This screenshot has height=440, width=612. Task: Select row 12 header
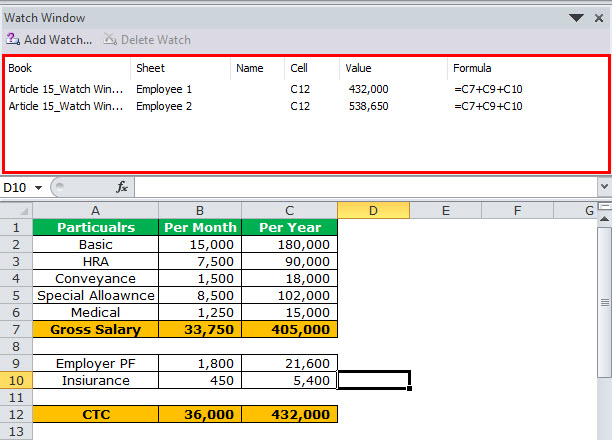[16, 414]
